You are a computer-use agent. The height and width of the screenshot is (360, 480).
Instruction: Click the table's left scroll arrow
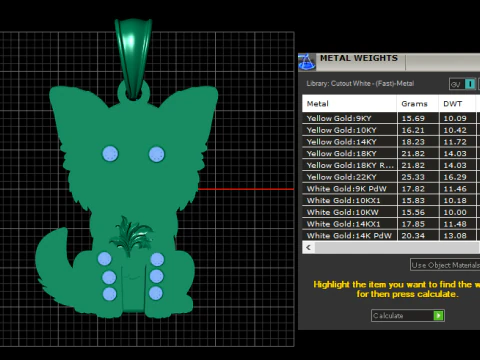[308, 247]
